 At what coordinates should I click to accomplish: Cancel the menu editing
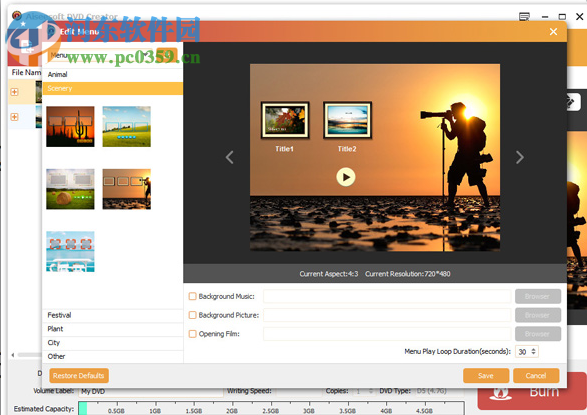coord(536,376)
